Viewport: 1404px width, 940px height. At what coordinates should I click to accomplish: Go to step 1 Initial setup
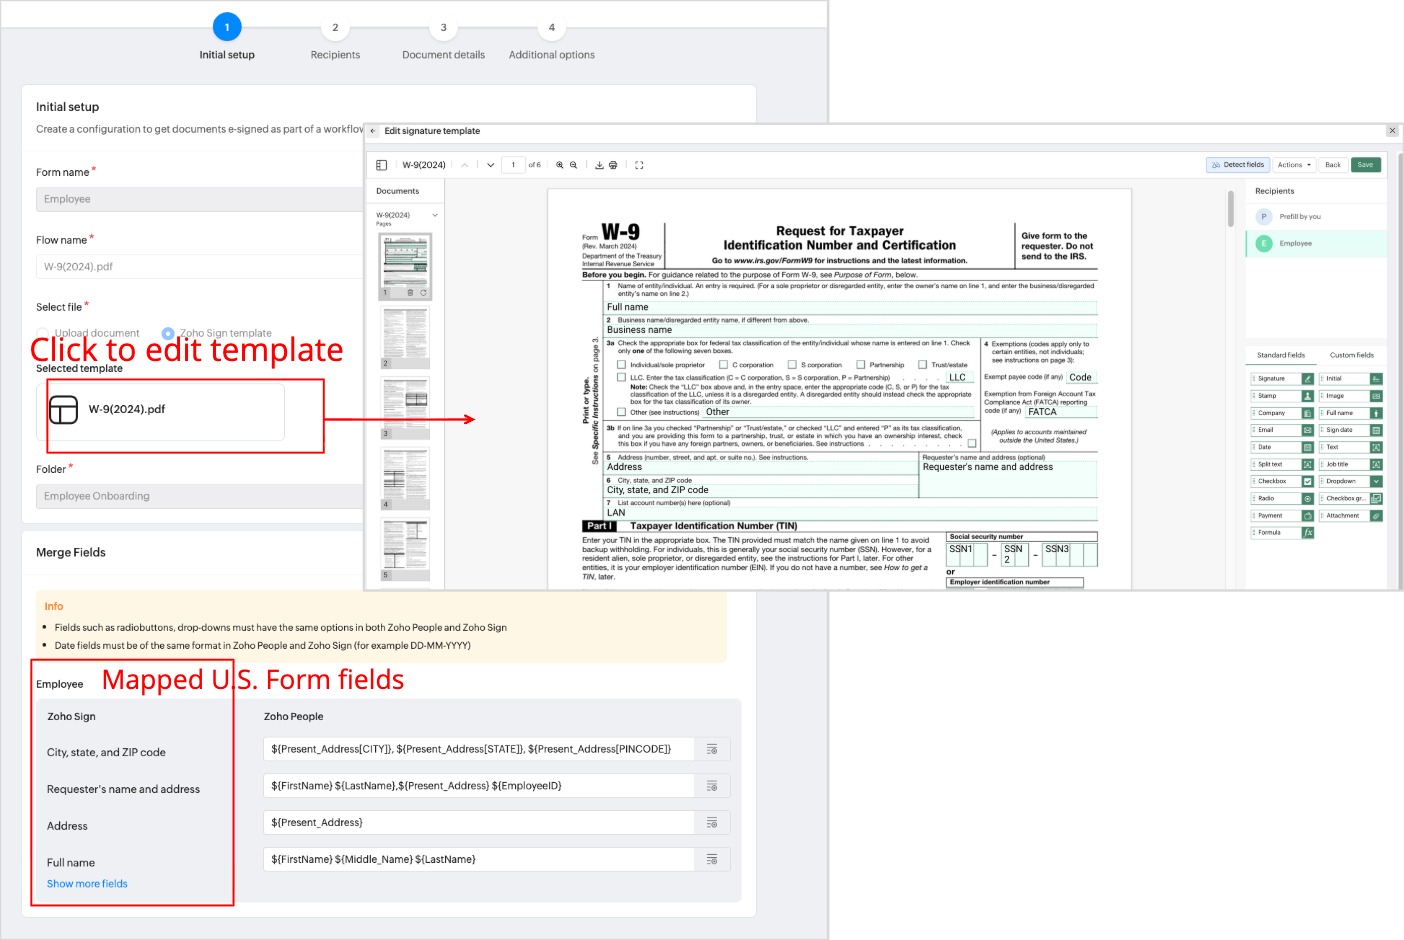coord(227,28)
